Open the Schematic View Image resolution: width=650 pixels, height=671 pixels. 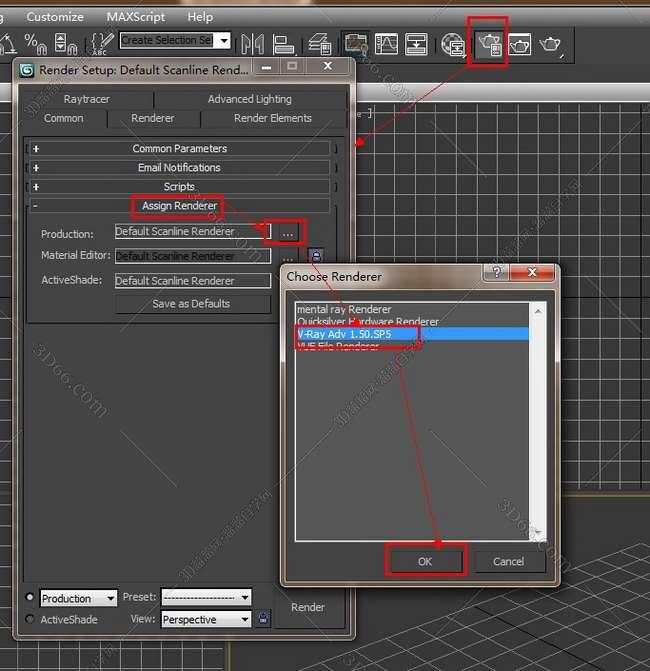tap(416, 44)
